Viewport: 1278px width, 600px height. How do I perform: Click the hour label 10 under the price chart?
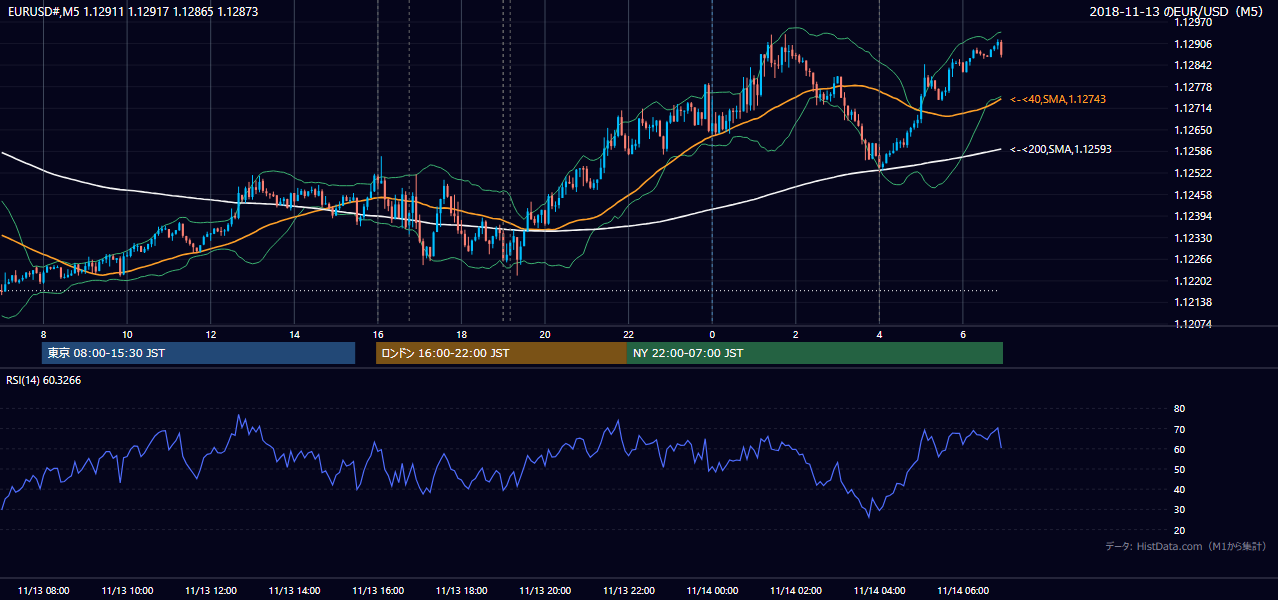pos(127,333)
